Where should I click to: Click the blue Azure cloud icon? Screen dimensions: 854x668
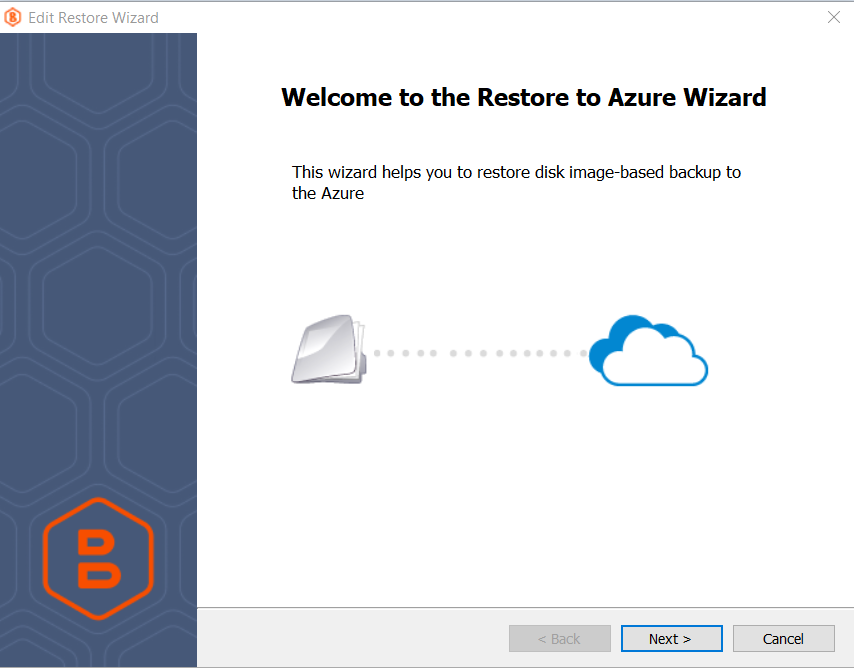[x=648, y=350]
